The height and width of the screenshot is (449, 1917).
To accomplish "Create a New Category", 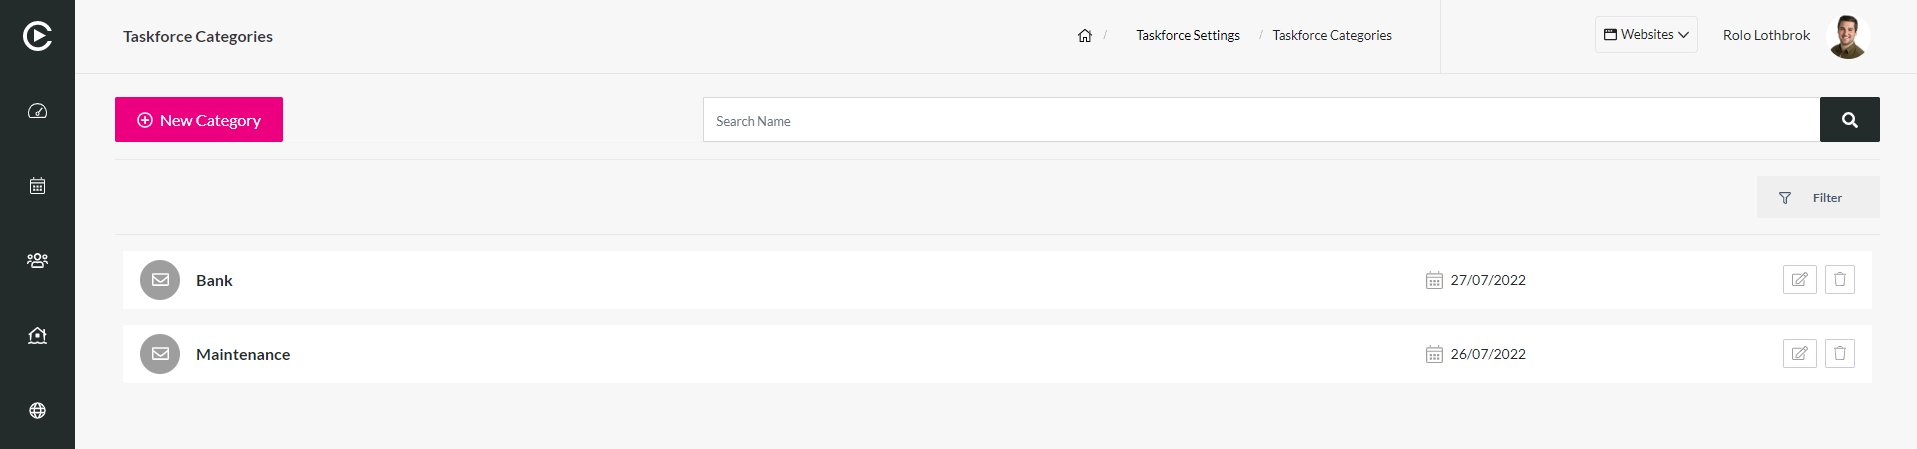I will coord(199,120).
